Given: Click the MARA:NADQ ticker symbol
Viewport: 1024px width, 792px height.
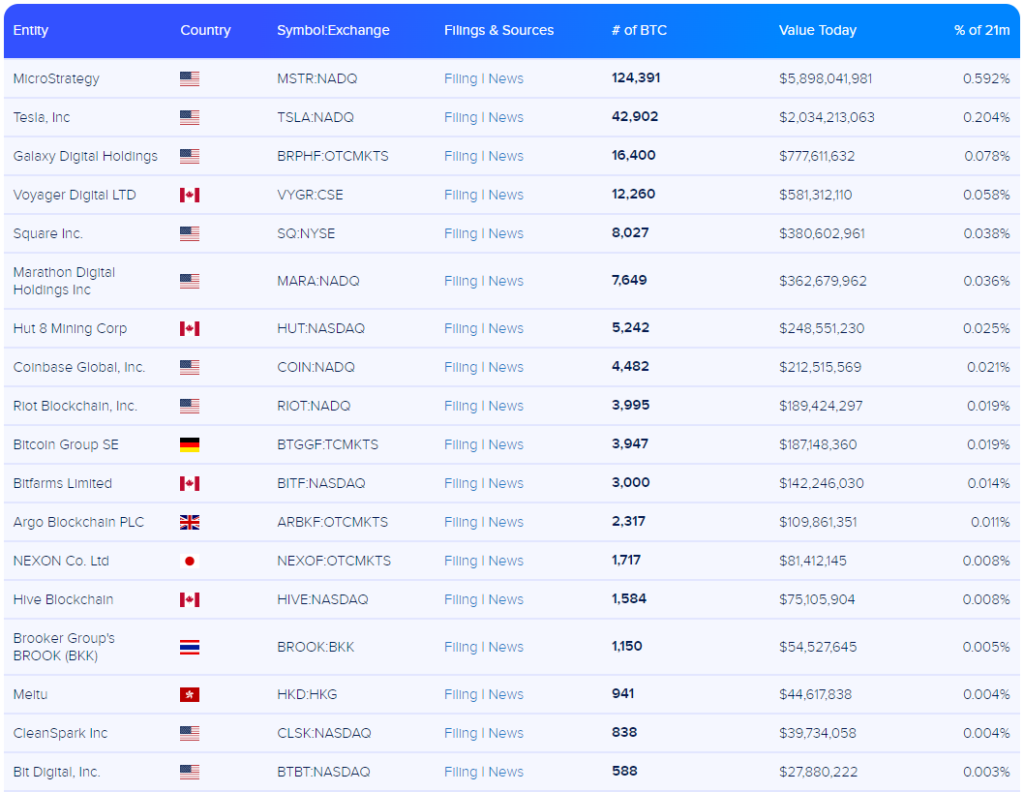Looking at the screenshot, I should coord(317,281).
